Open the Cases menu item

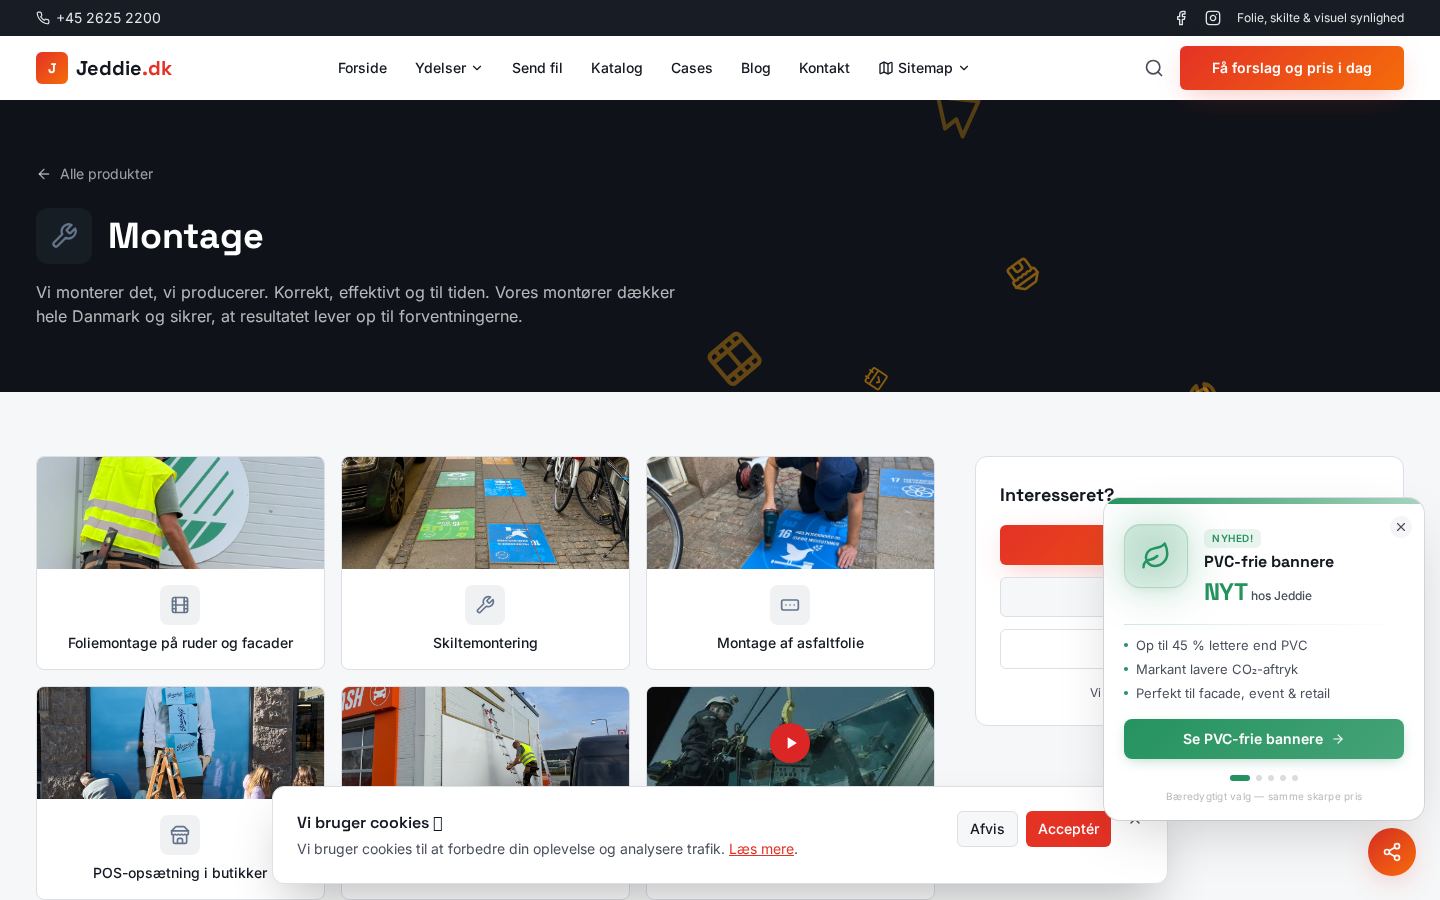coord(692,68)
